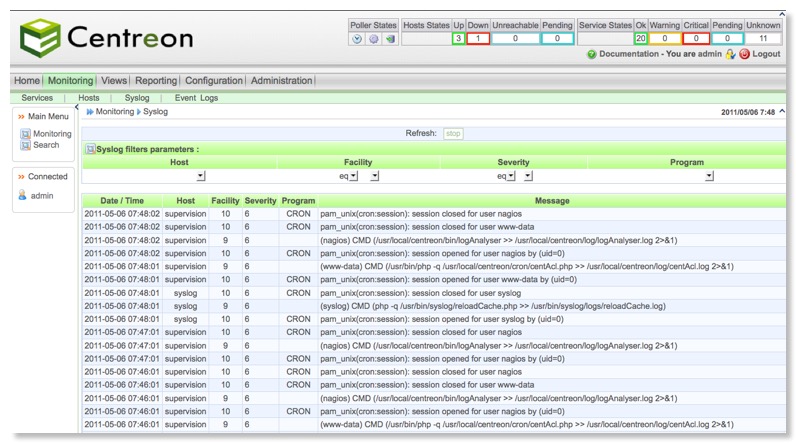Click the user profile icon beside admin text

730,54
